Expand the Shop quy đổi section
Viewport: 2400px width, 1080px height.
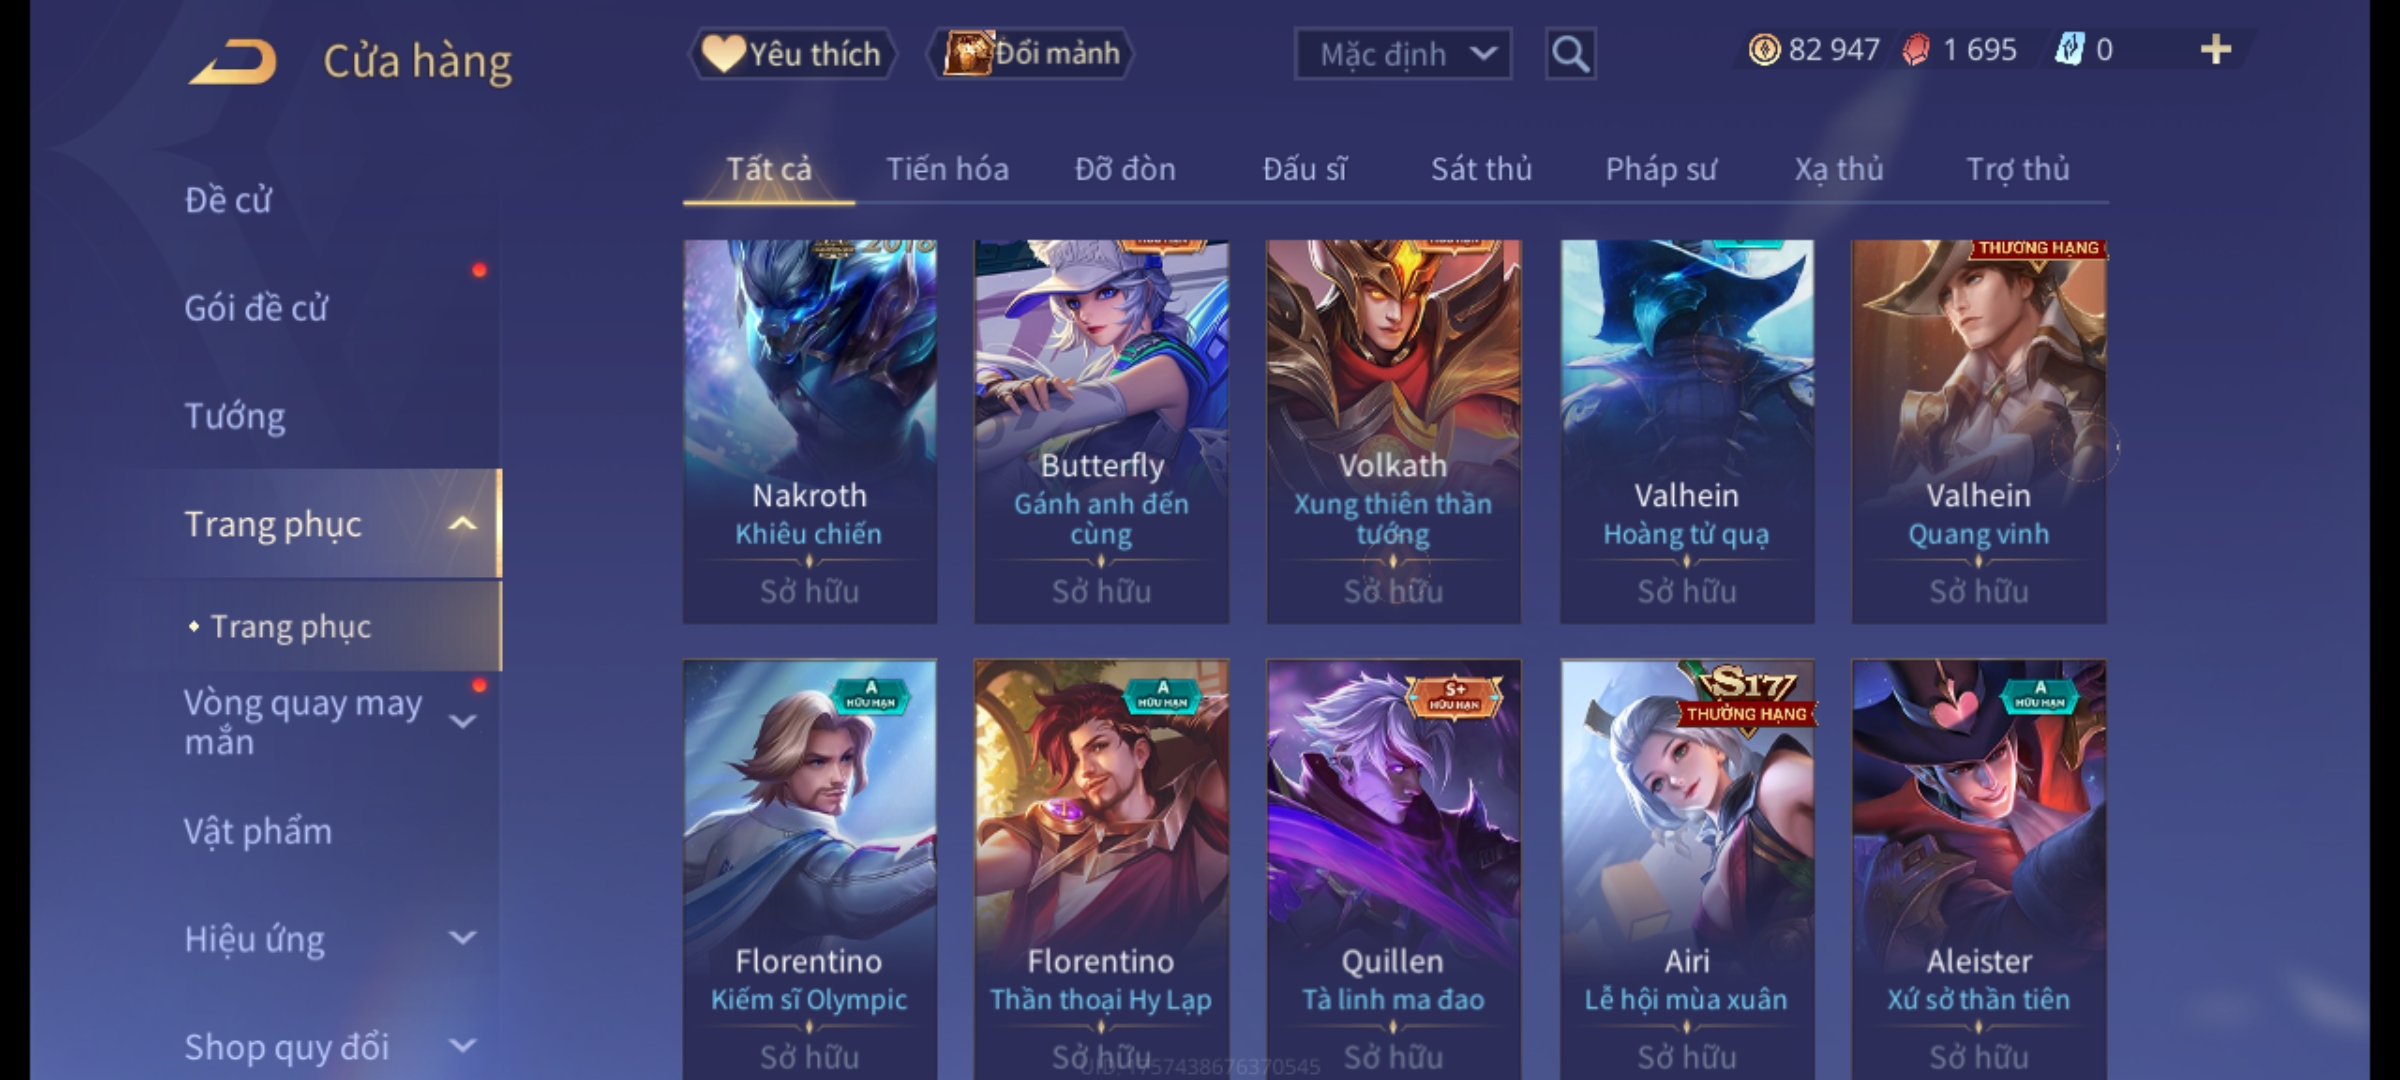pos(462,1046)
